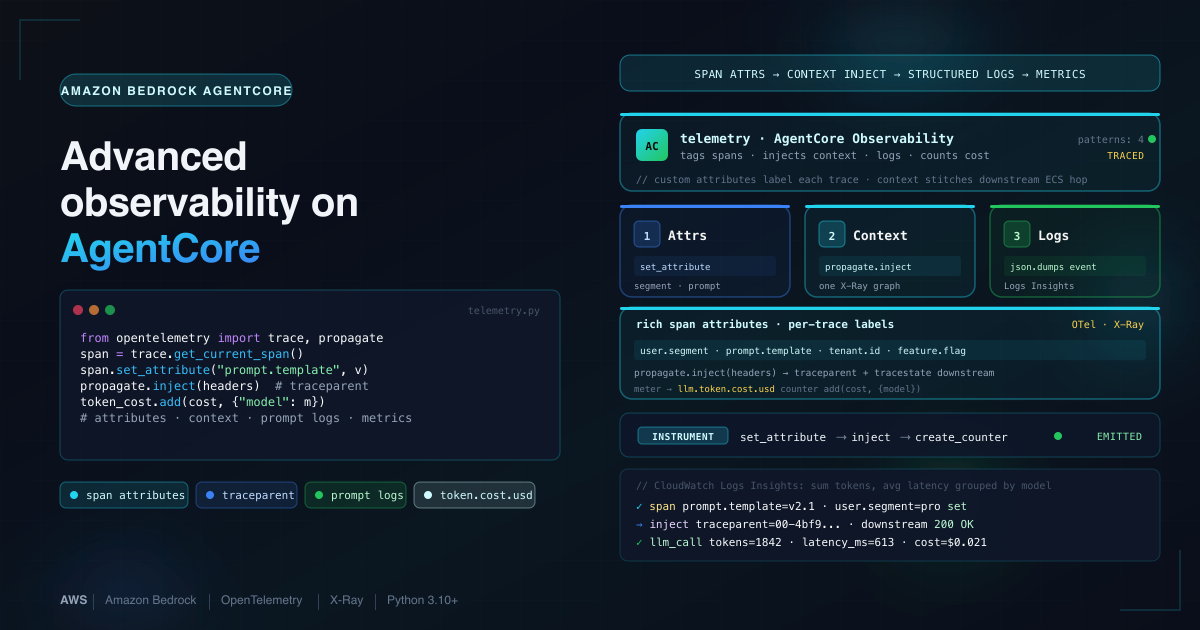Viewport: 1200px width, 630px height.
Task: Click the span attributes chip
Action: 124,495
